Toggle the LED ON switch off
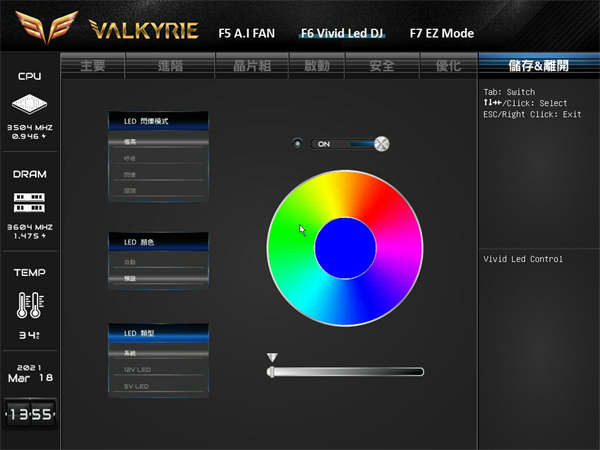The image size is (600, 450). click(x=350, y=144)
